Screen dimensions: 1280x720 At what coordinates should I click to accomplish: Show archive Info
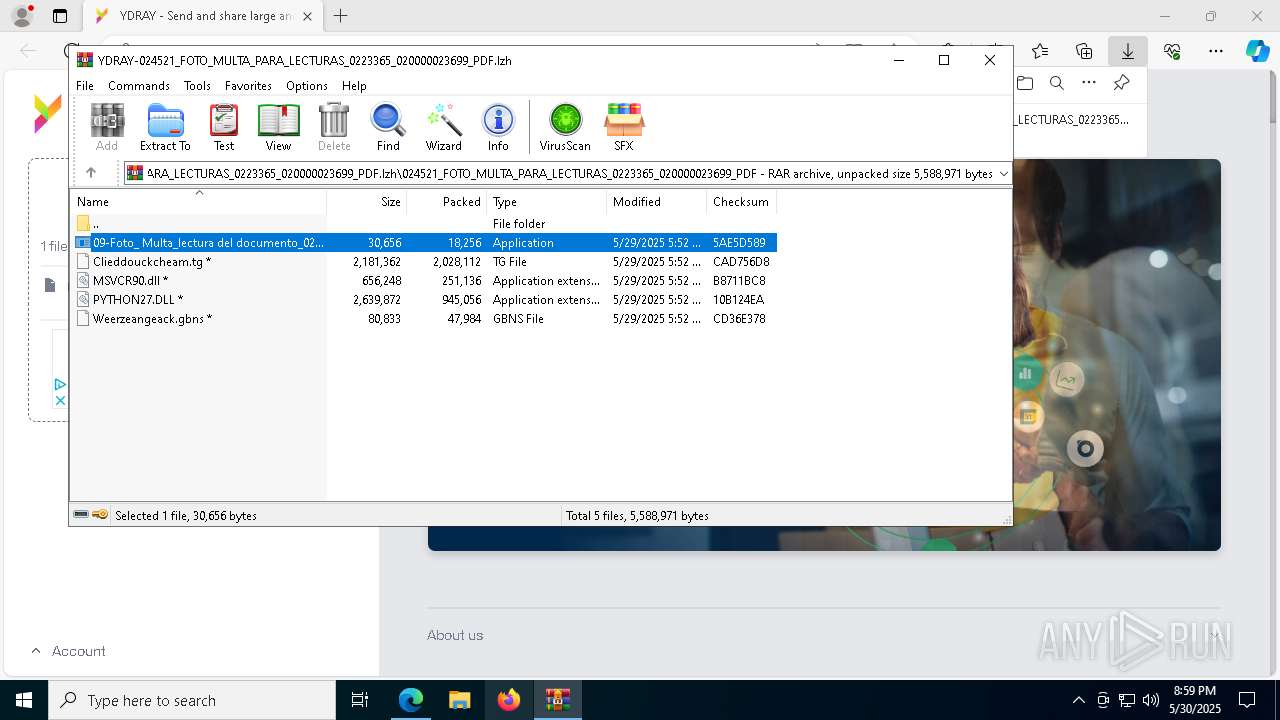[498, 127]
